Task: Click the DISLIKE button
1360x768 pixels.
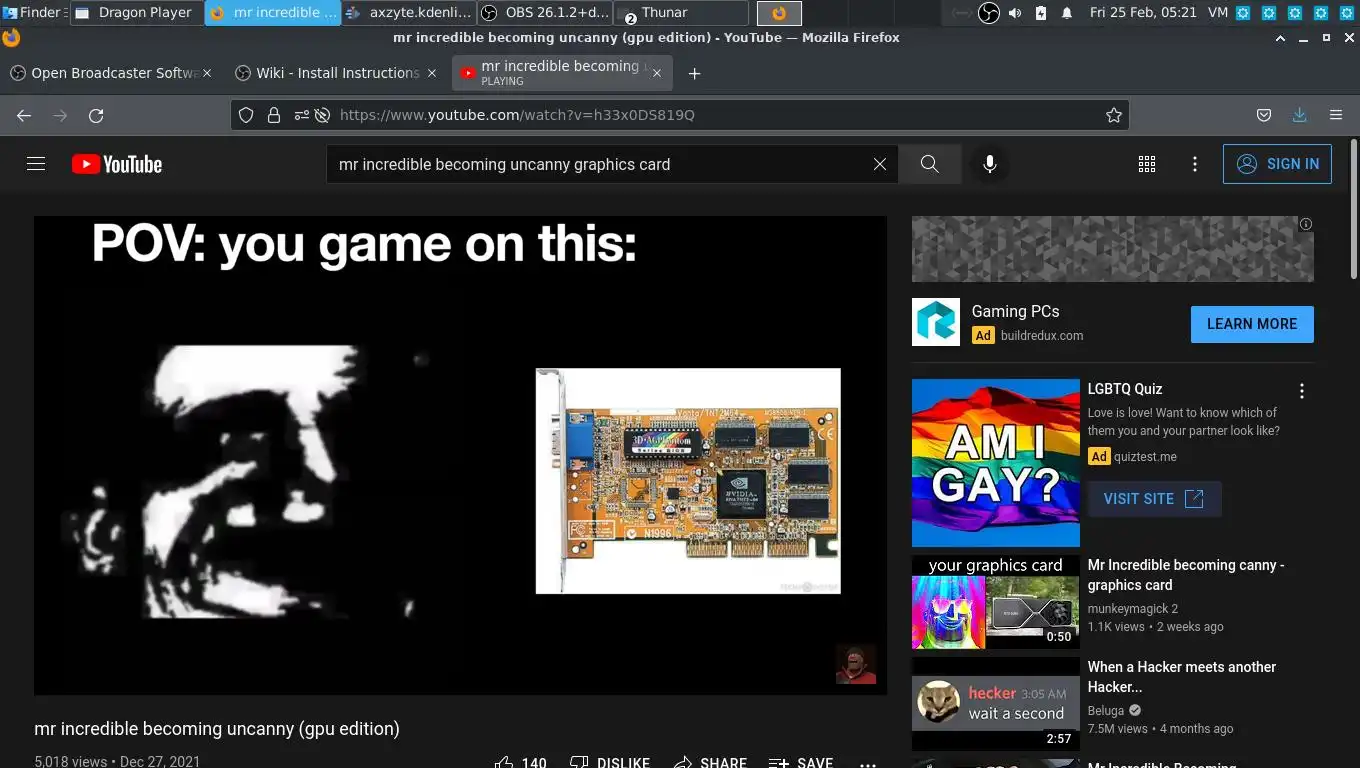Action: (609, 763)
